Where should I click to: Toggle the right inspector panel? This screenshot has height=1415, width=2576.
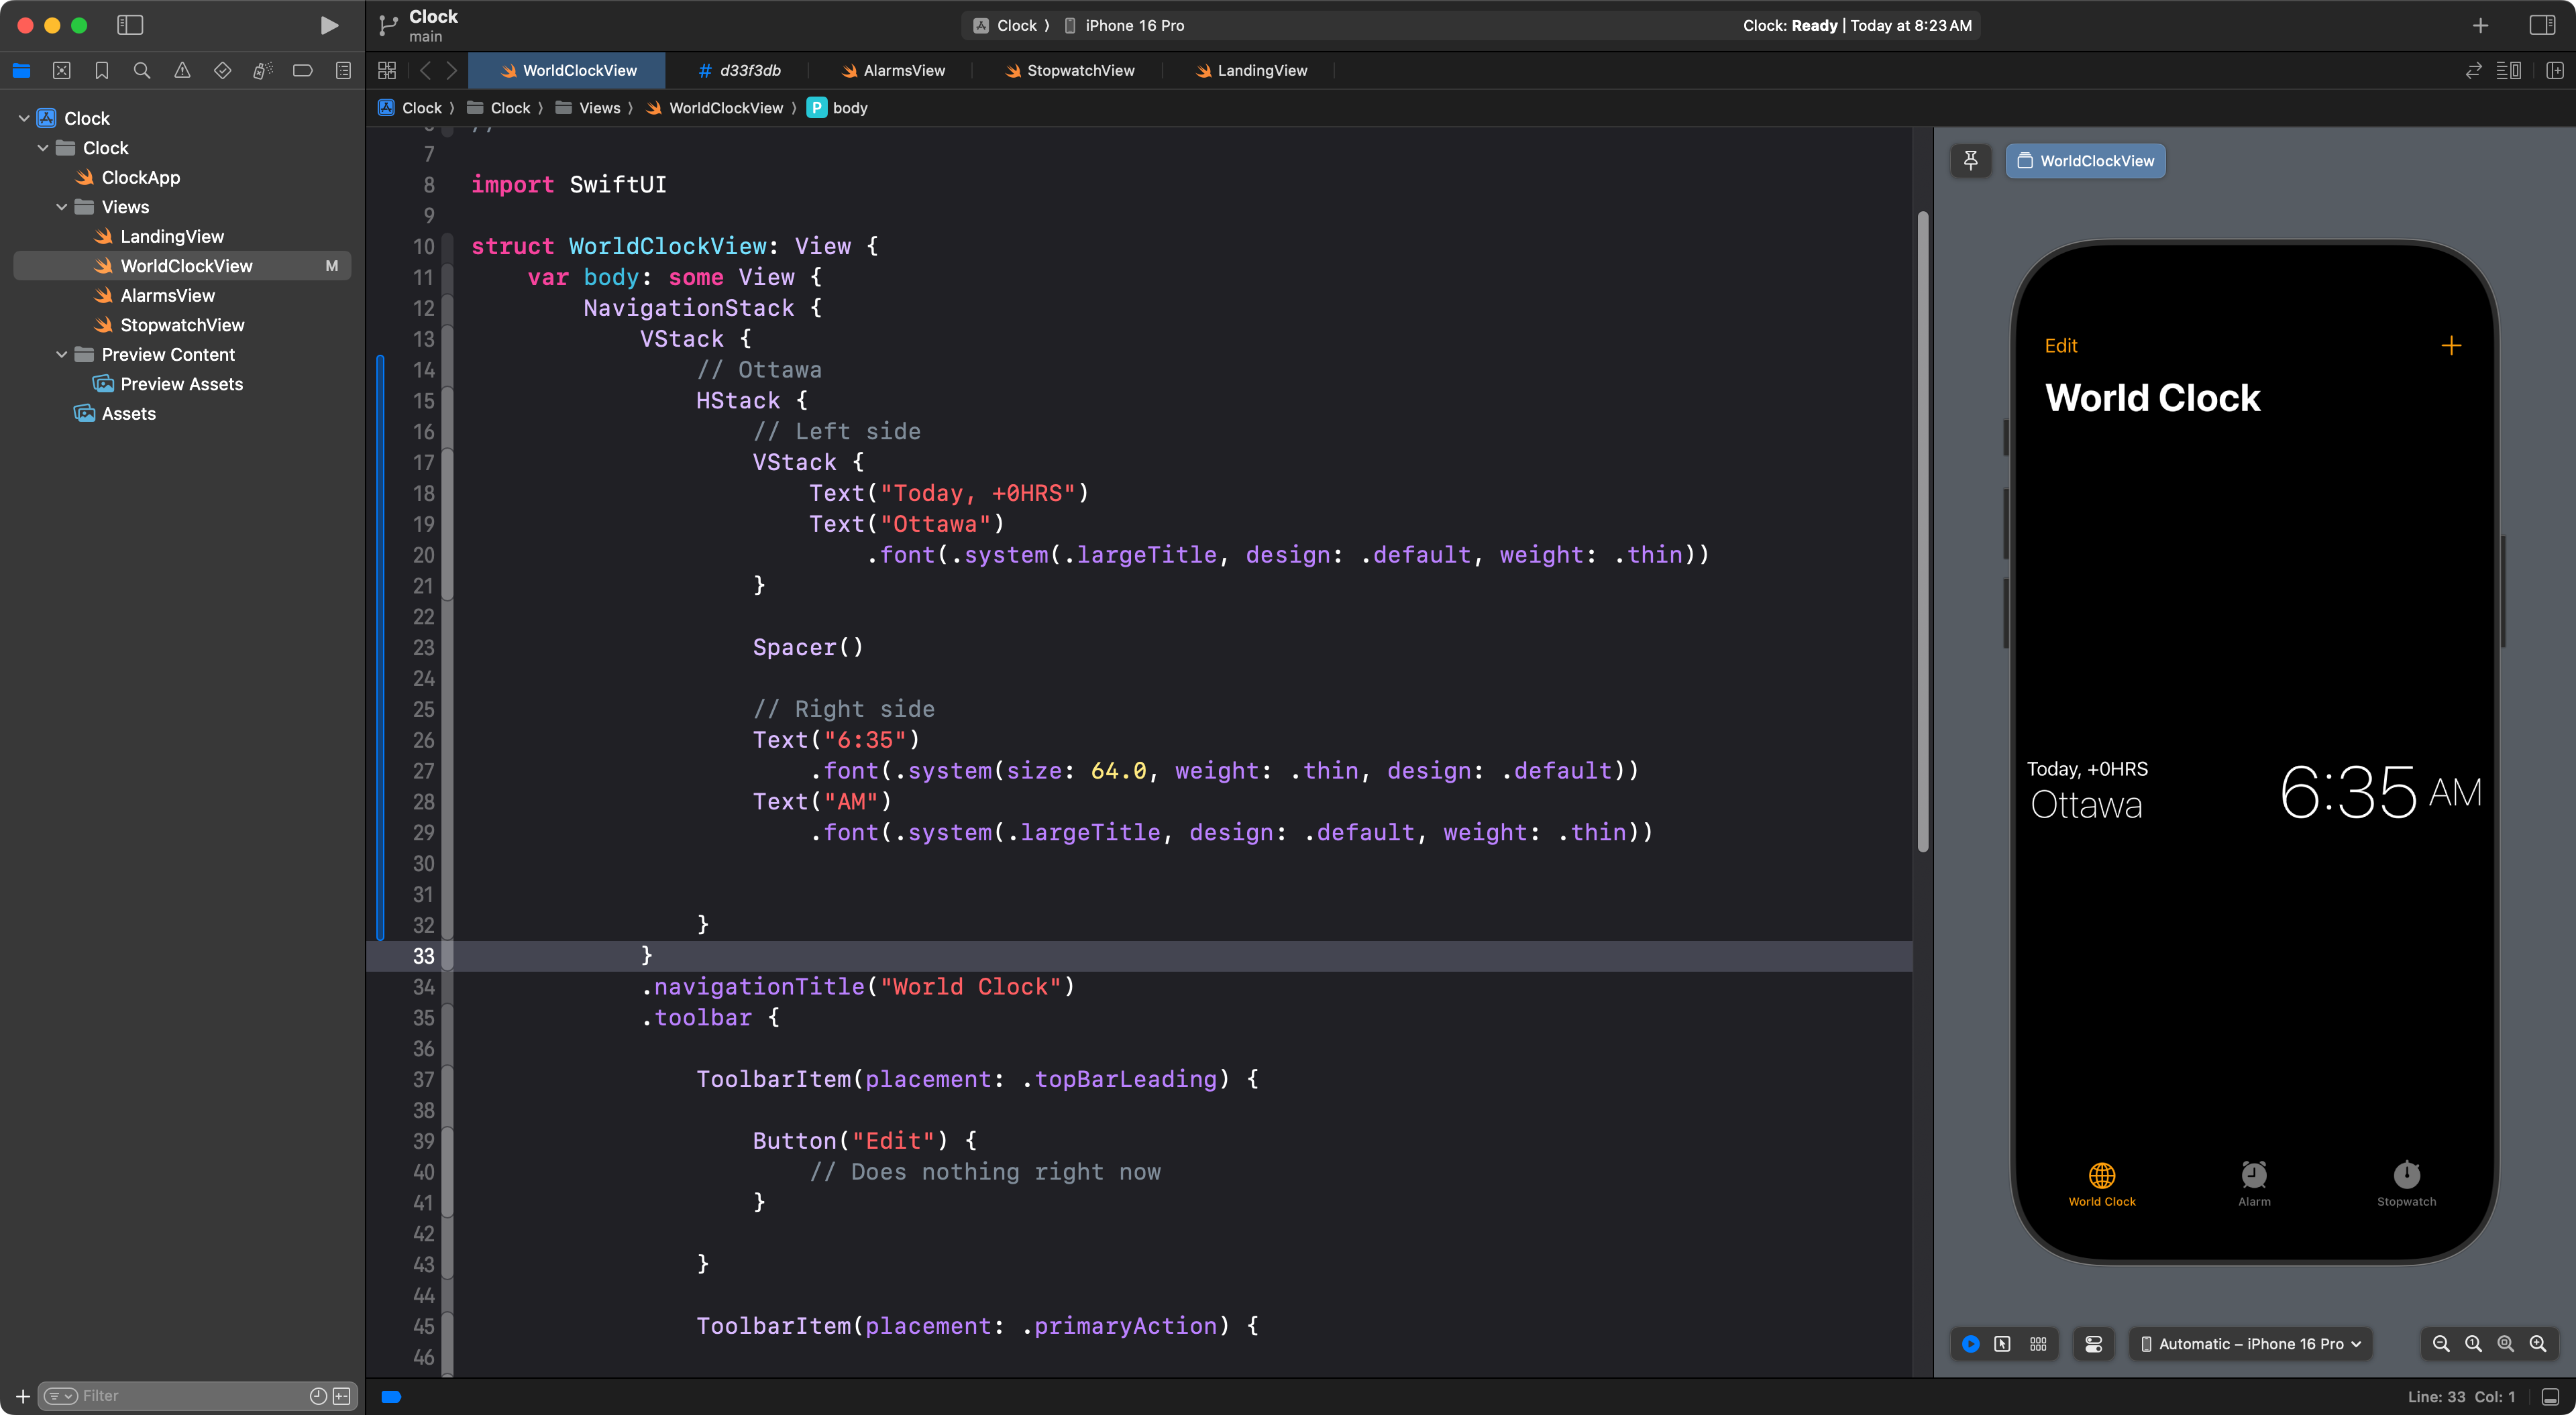tap(2541, 25)
